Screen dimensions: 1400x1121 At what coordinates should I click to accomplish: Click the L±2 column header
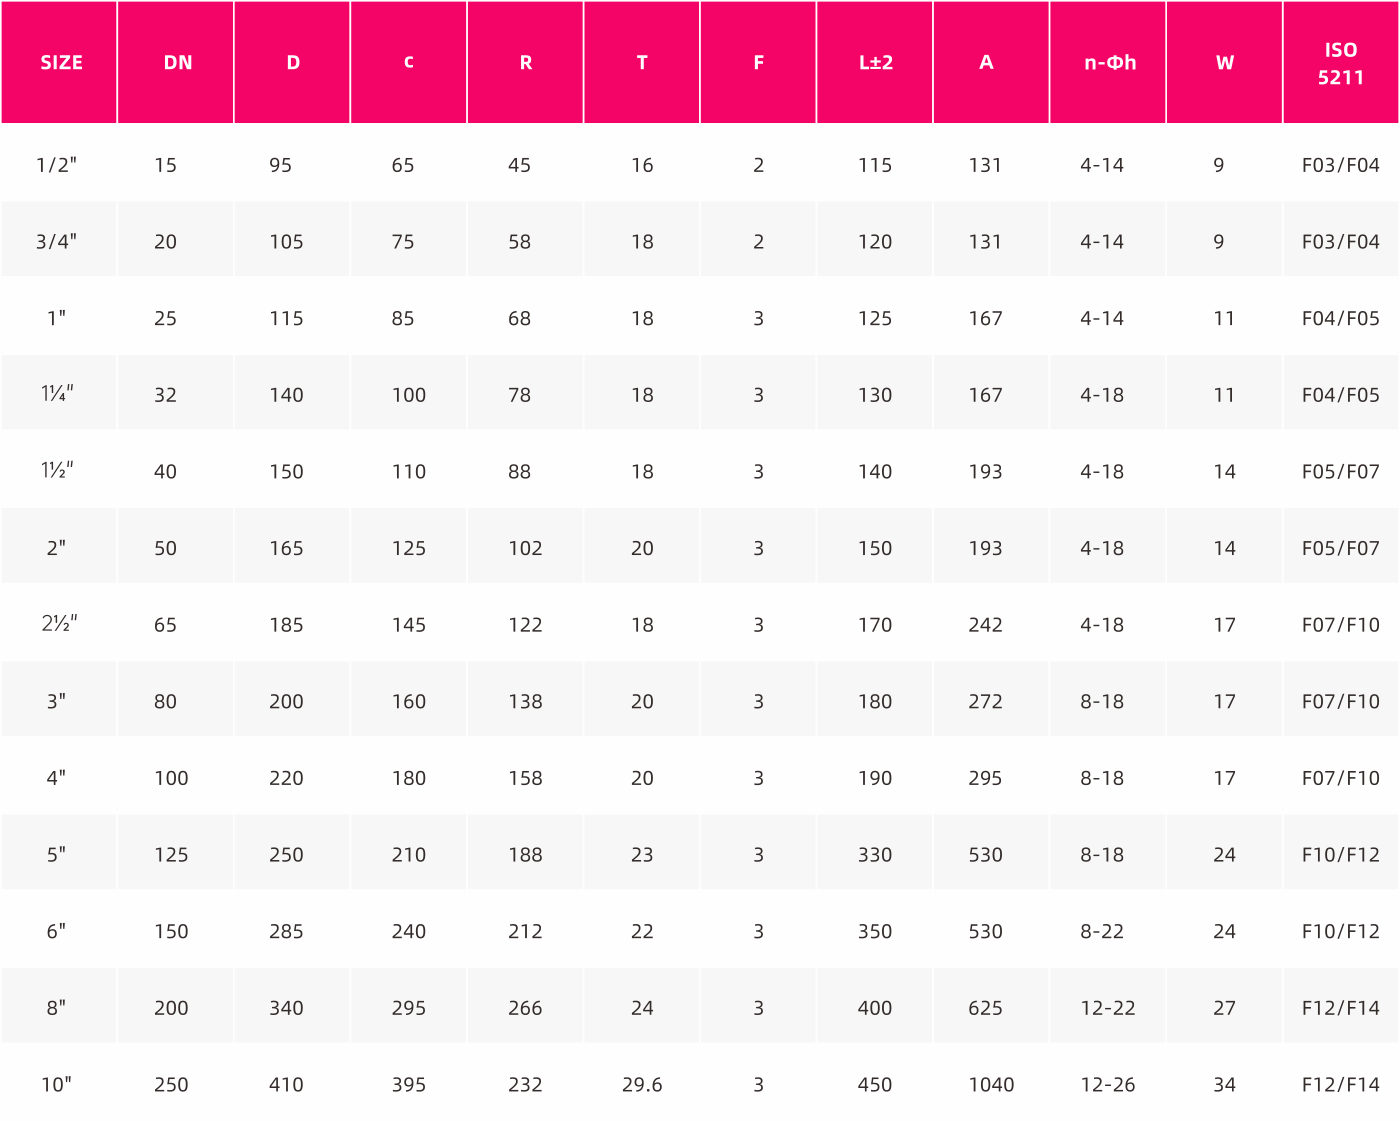(x=875, y=62)
